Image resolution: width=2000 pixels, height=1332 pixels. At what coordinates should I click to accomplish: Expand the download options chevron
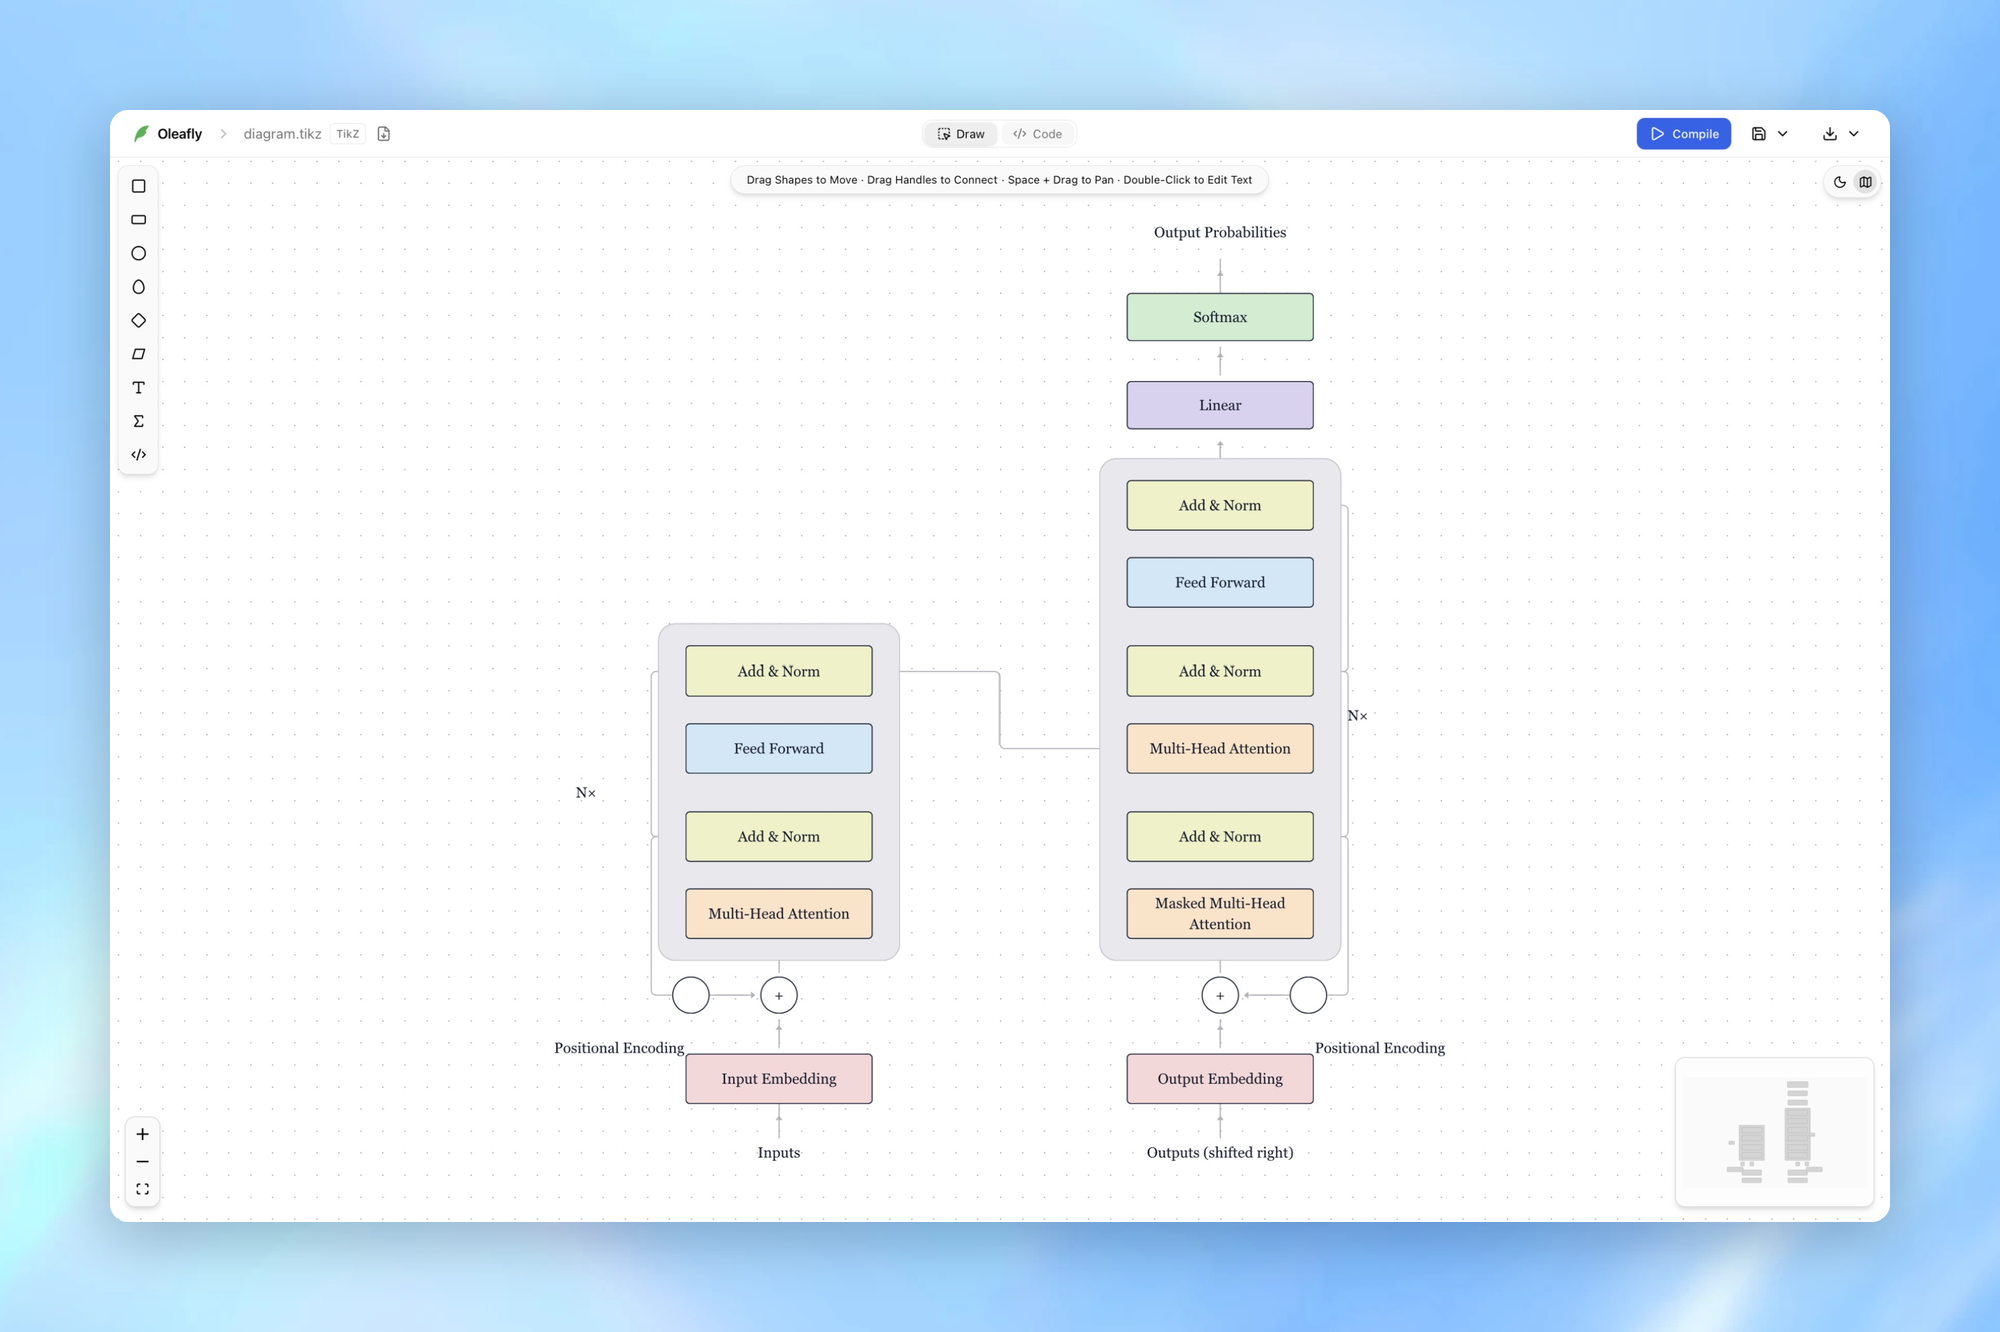click(1854, 134)
